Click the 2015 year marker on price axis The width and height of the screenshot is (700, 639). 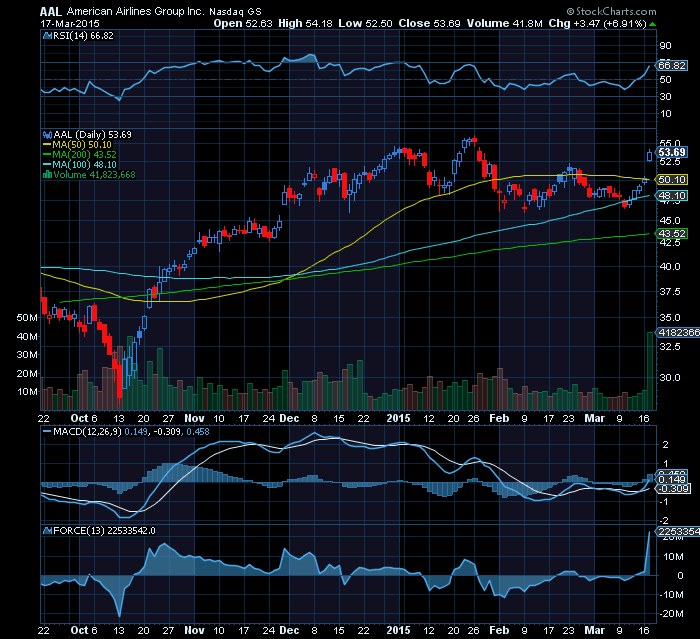coord(398,418)
